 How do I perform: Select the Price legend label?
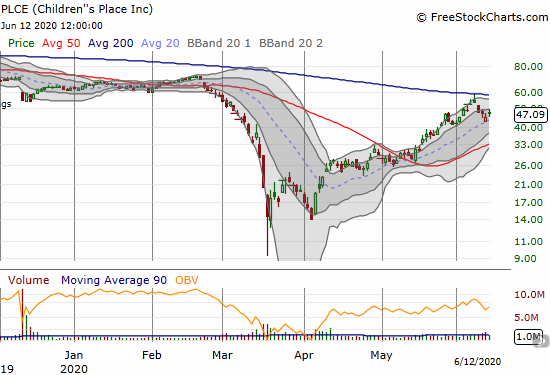[x=21, y=43]
